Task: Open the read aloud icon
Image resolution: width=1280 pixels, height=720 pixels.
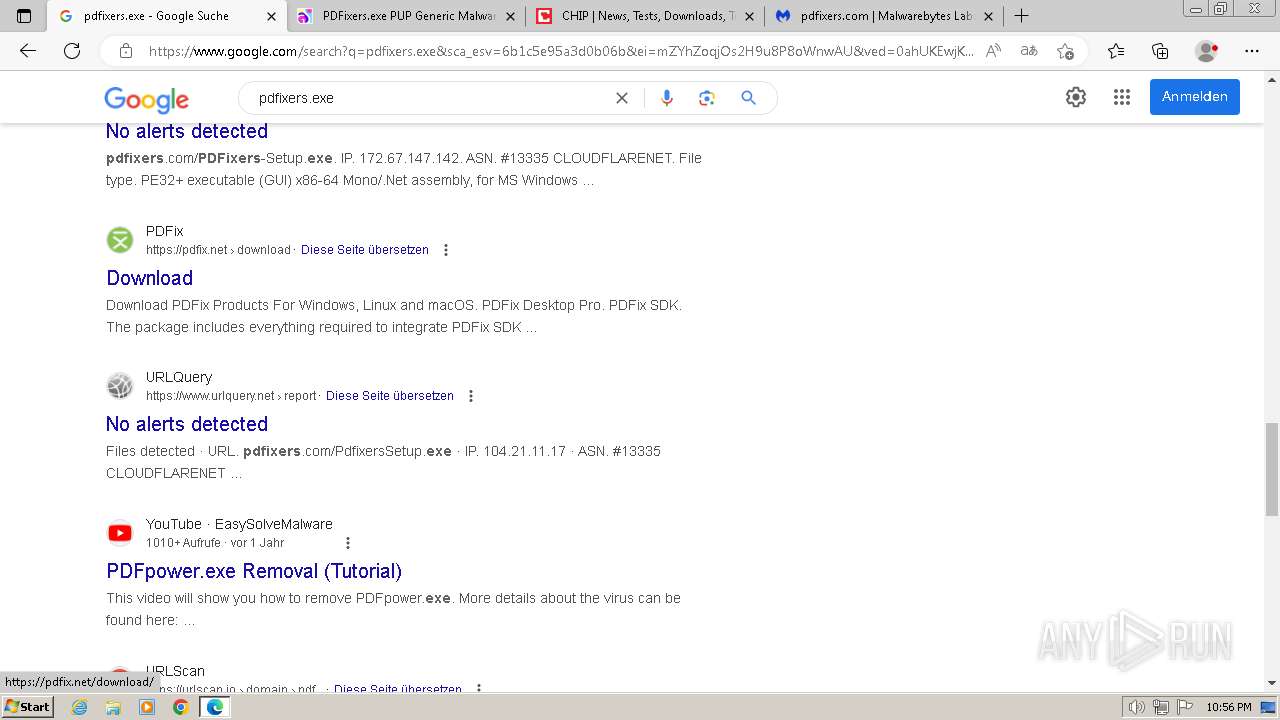Action: pyautogui.click(x=993, y=51)
